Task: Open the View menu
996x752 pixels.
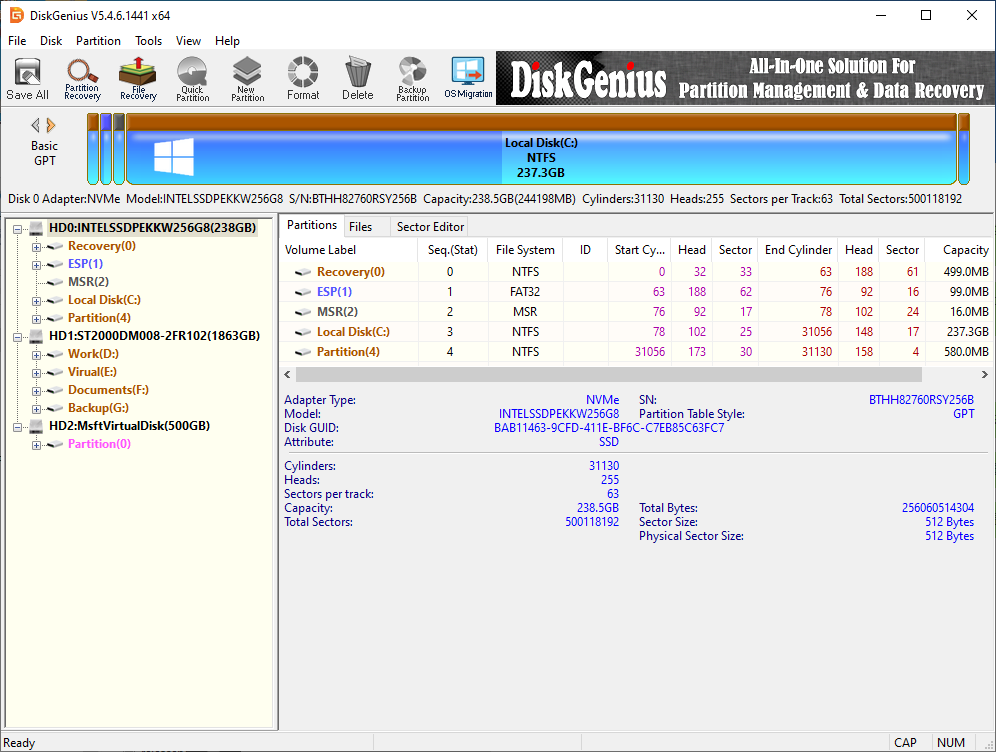Action: pos(188,41)
